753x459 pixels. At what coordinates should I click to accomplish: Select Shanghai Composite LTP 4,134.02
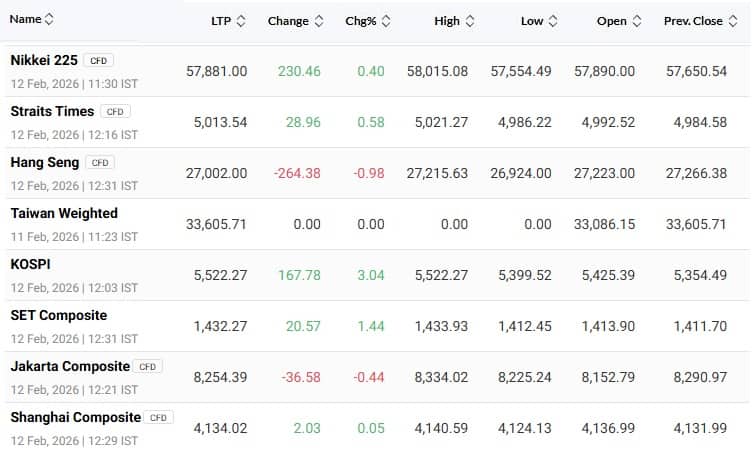(x=220, y=428)
